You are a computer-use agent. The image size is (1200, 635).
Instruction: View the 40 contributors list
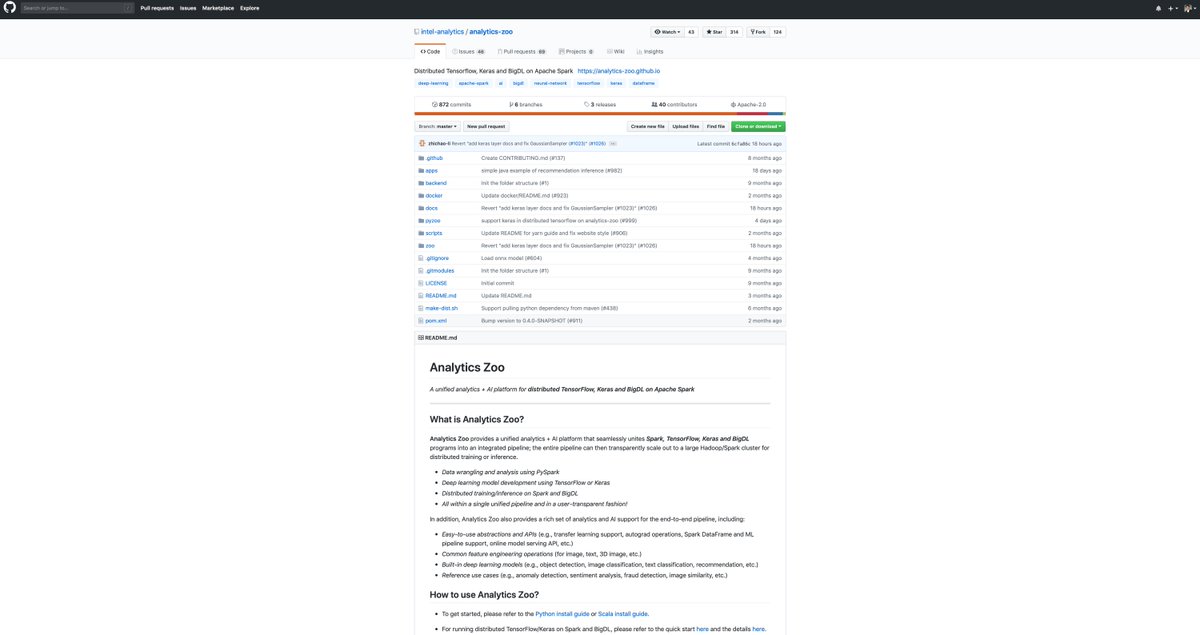[x=673, y=103]
